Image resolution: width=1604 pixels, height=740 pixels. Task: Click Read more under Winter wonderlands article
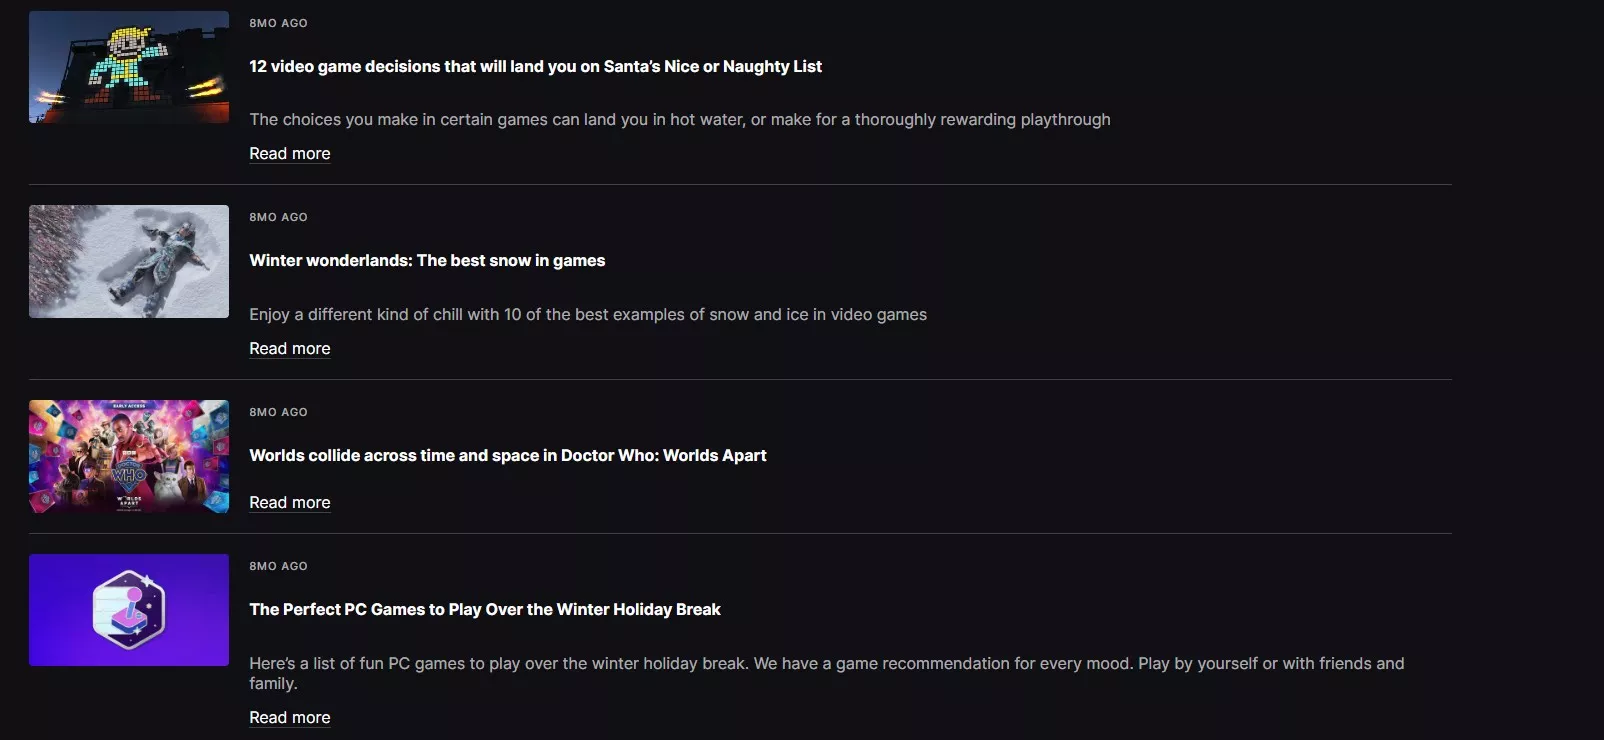coord(289,348)
